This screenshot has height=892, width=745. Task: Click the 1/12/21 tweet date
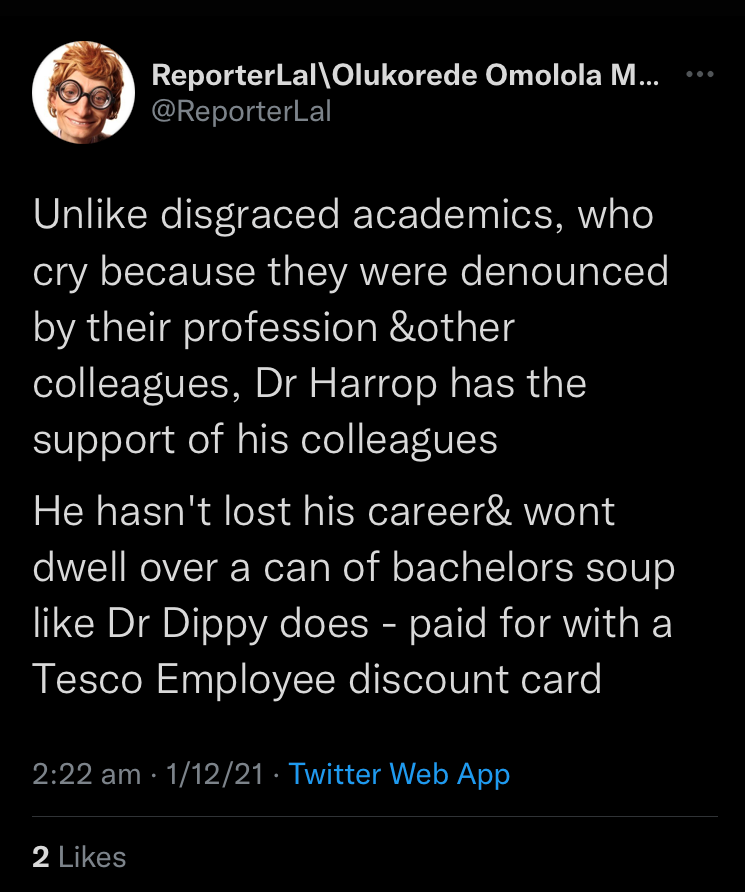pos(215,774)
